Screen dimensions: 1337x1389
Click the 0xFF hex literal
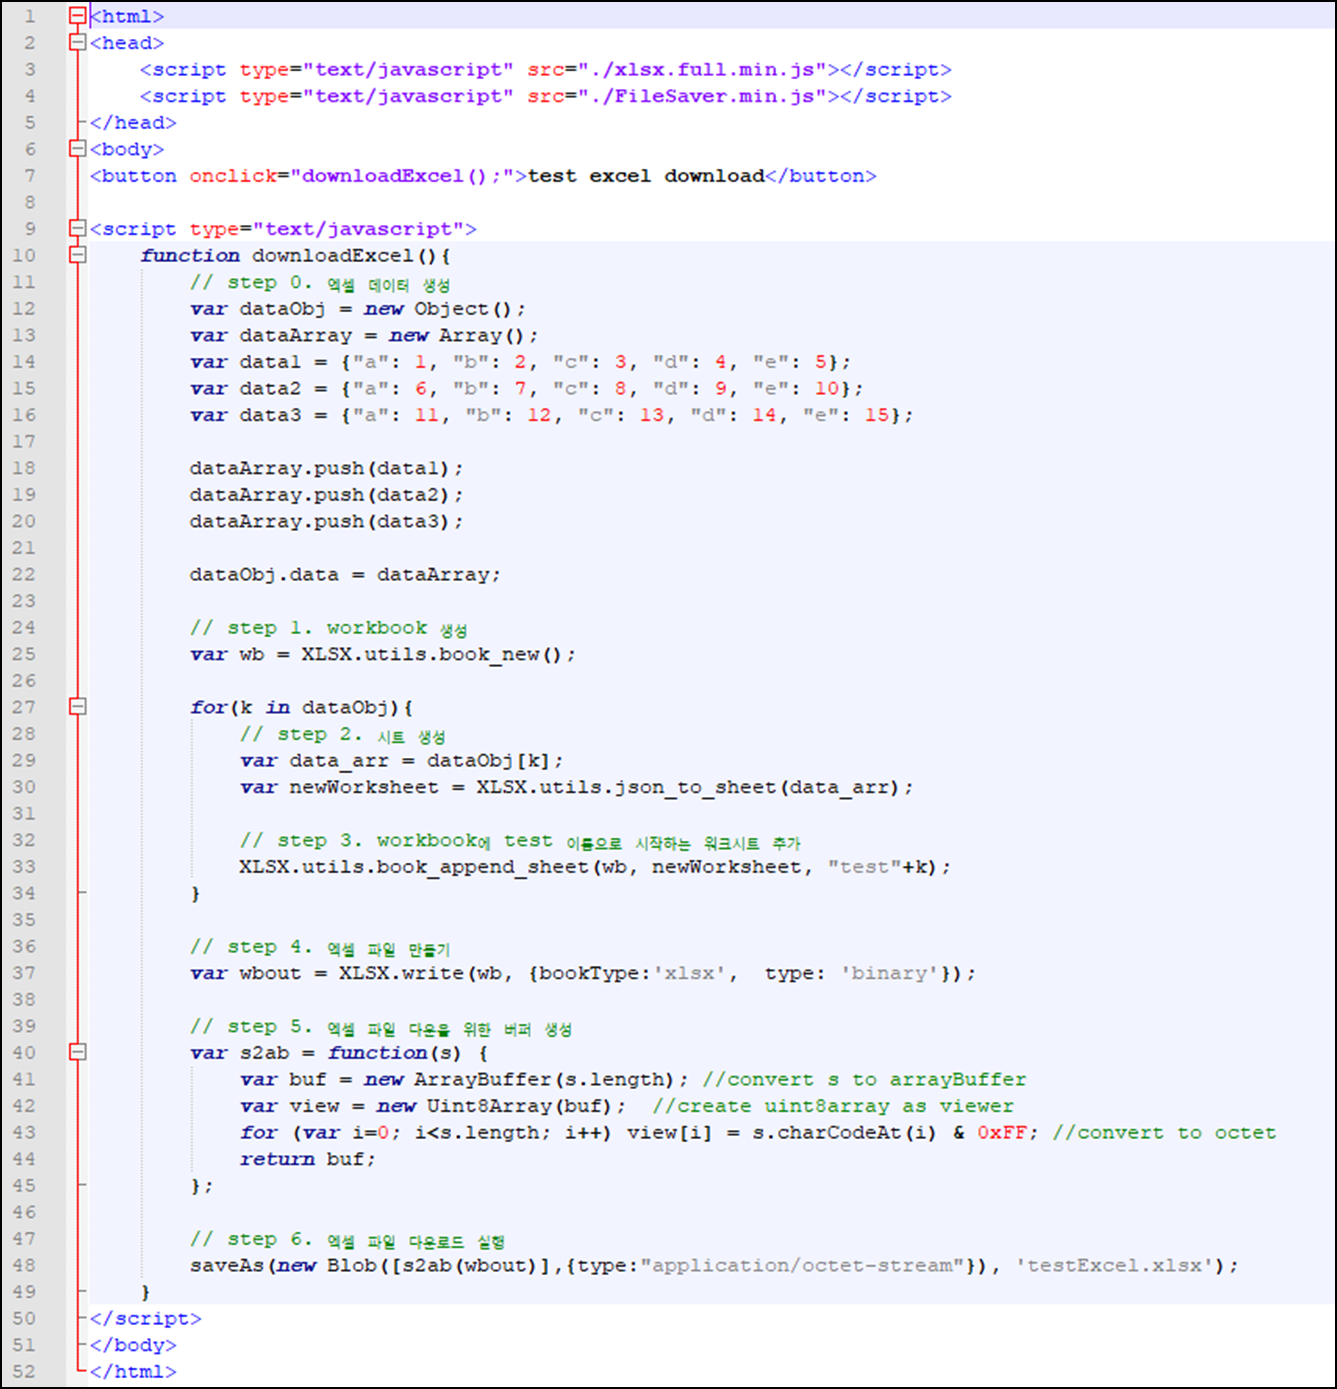1002,1133
